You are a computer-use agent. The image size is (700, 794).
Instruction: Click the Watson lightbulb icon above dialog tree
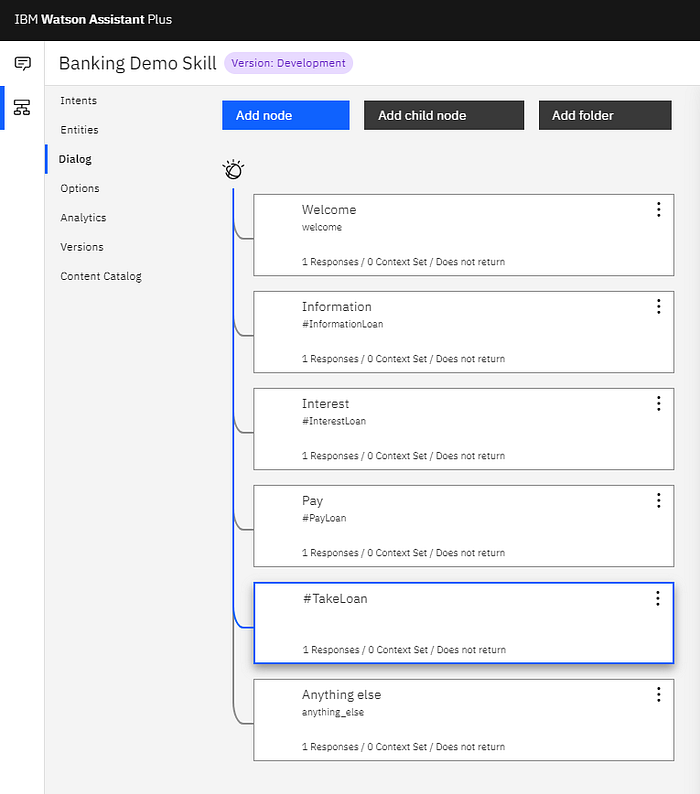point(233,170)
